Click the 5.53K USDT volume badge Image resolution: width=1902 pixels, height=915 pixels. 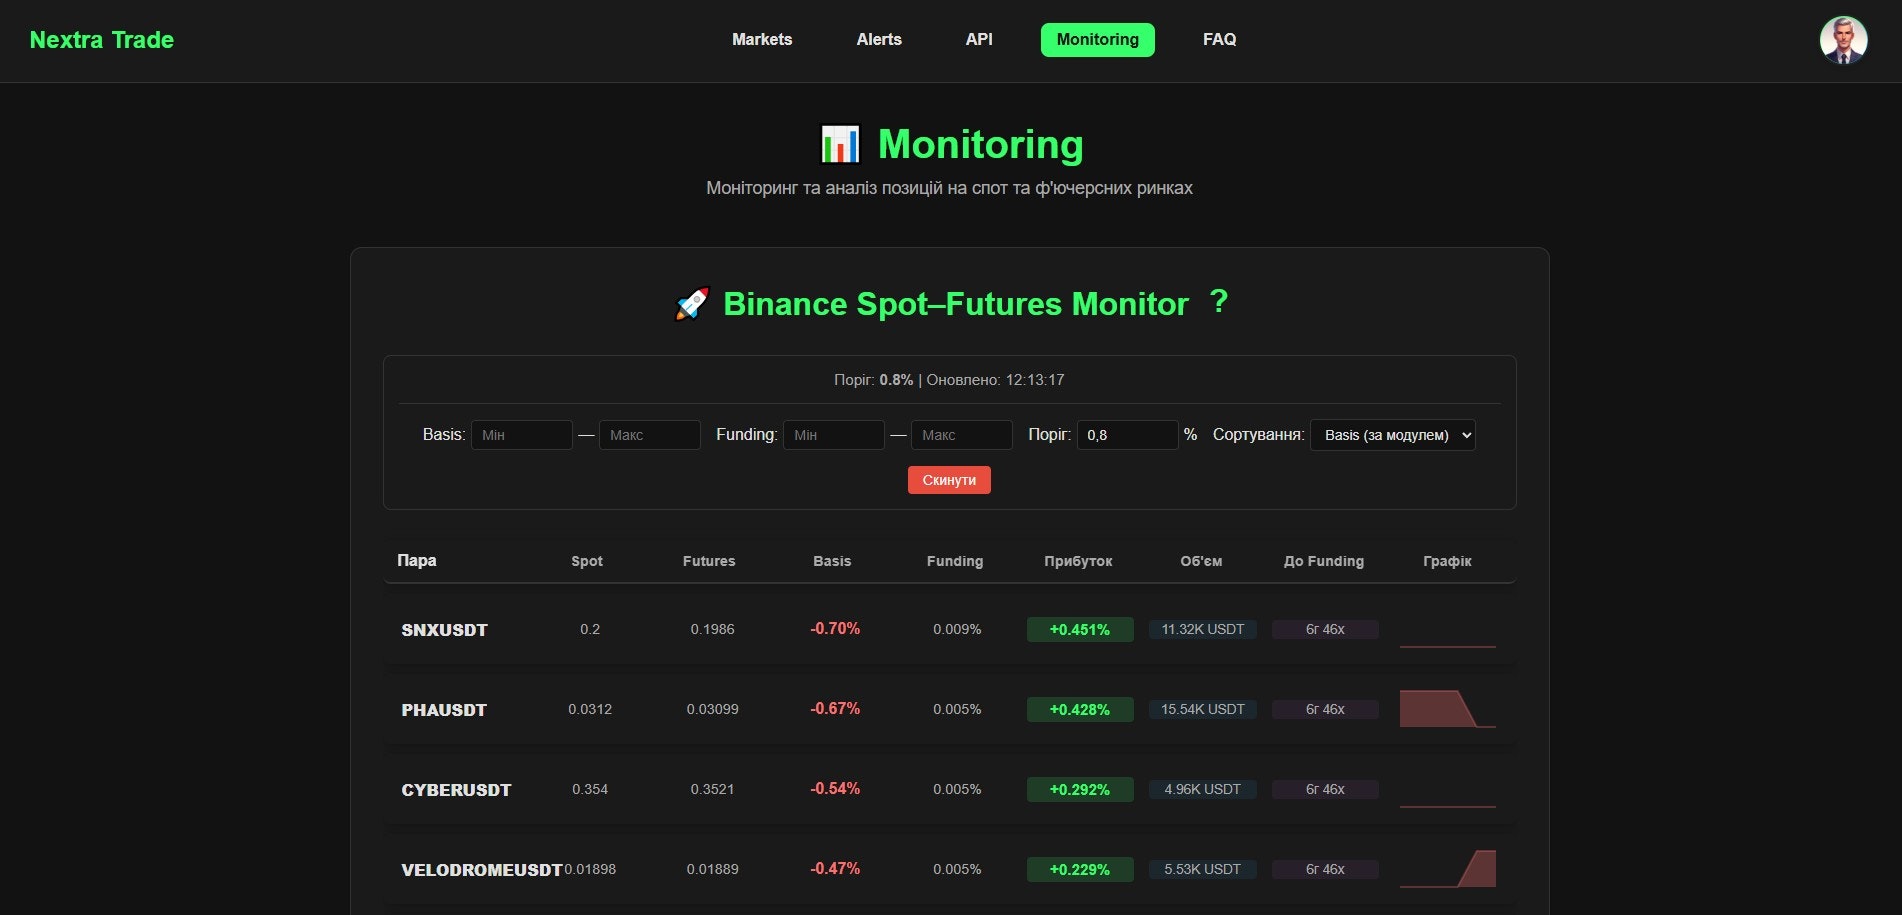click(1203, 869)
